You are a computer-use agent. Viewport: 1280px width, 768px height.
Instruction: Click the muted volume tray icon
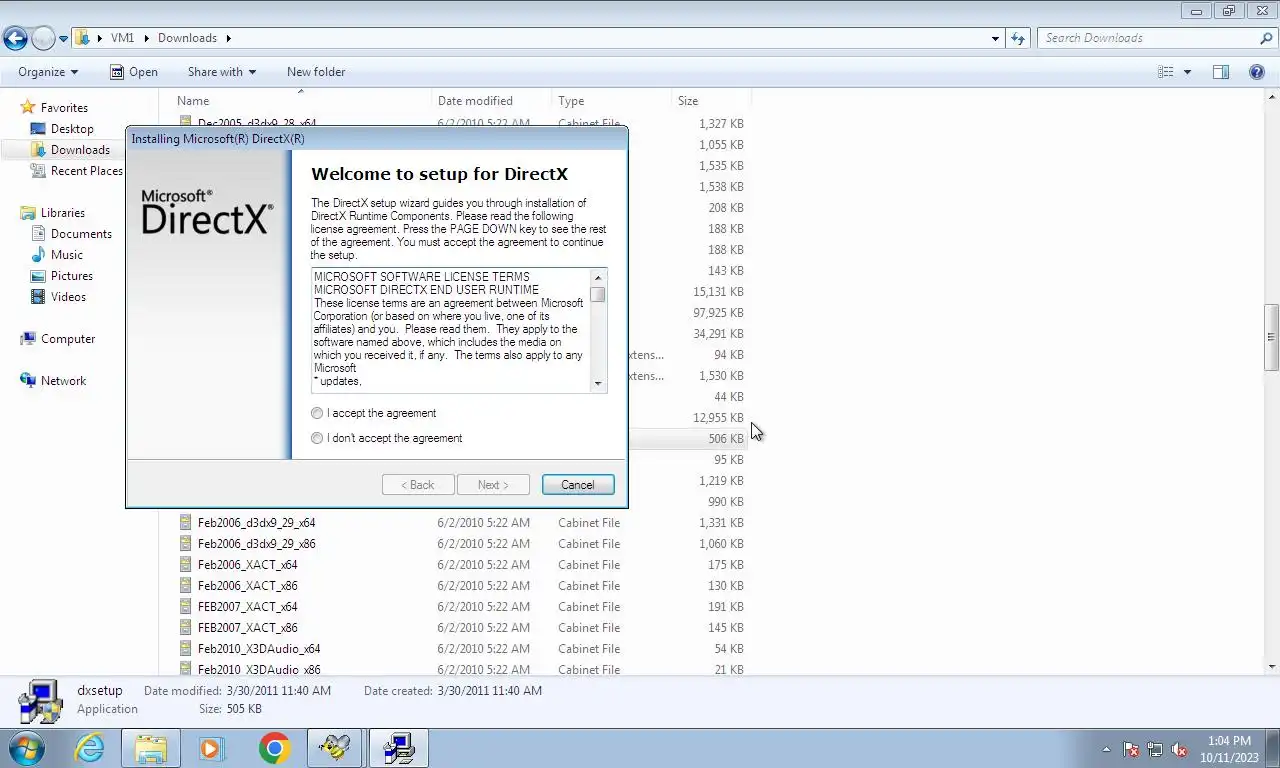1180,749
